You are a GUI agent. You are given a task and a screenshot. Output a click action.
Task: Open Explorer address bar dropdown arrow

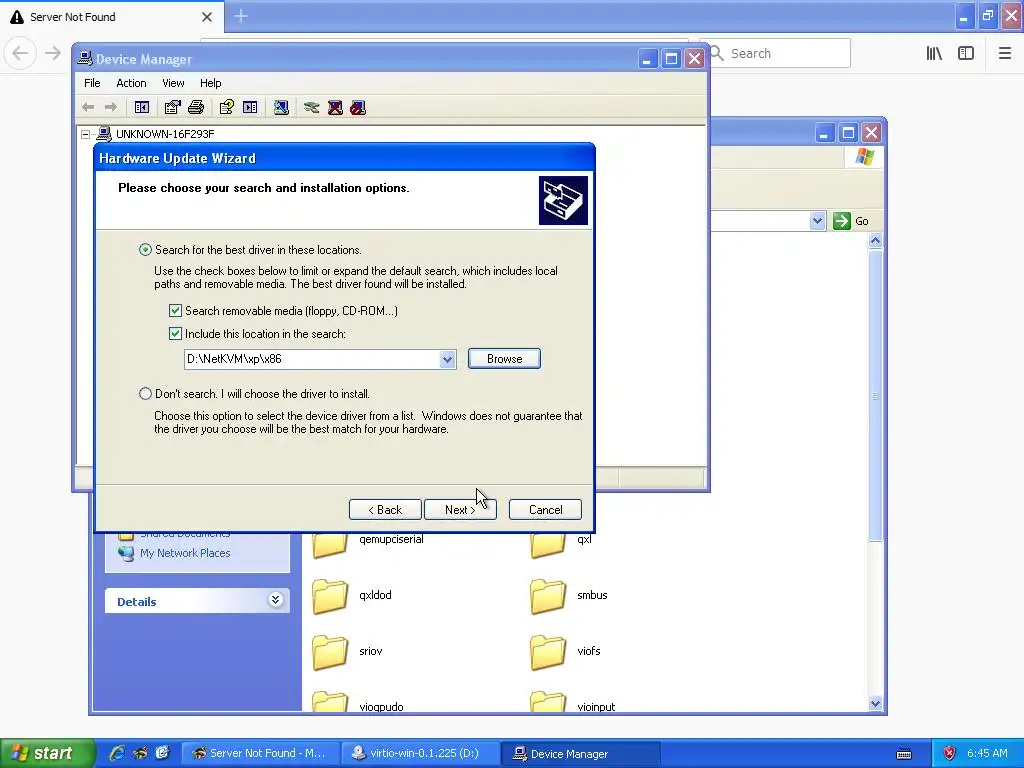818,221
